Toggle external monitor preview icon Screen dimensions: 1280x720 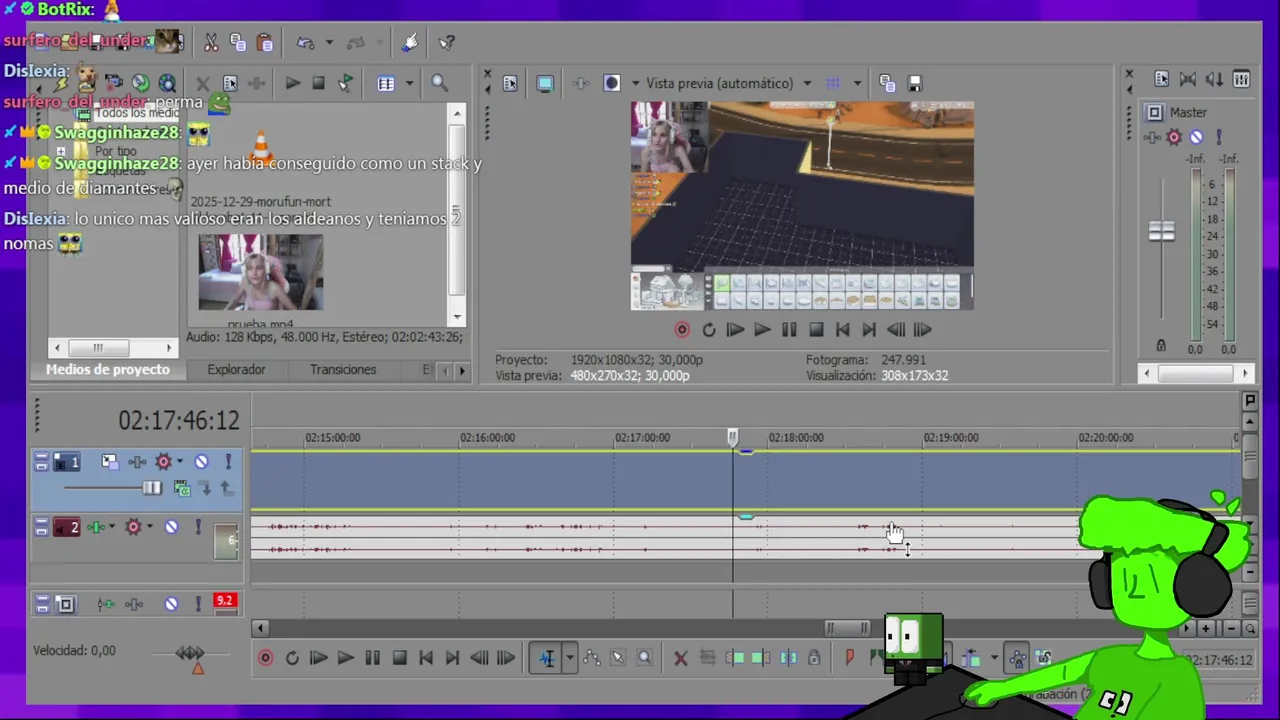point(545,83)
